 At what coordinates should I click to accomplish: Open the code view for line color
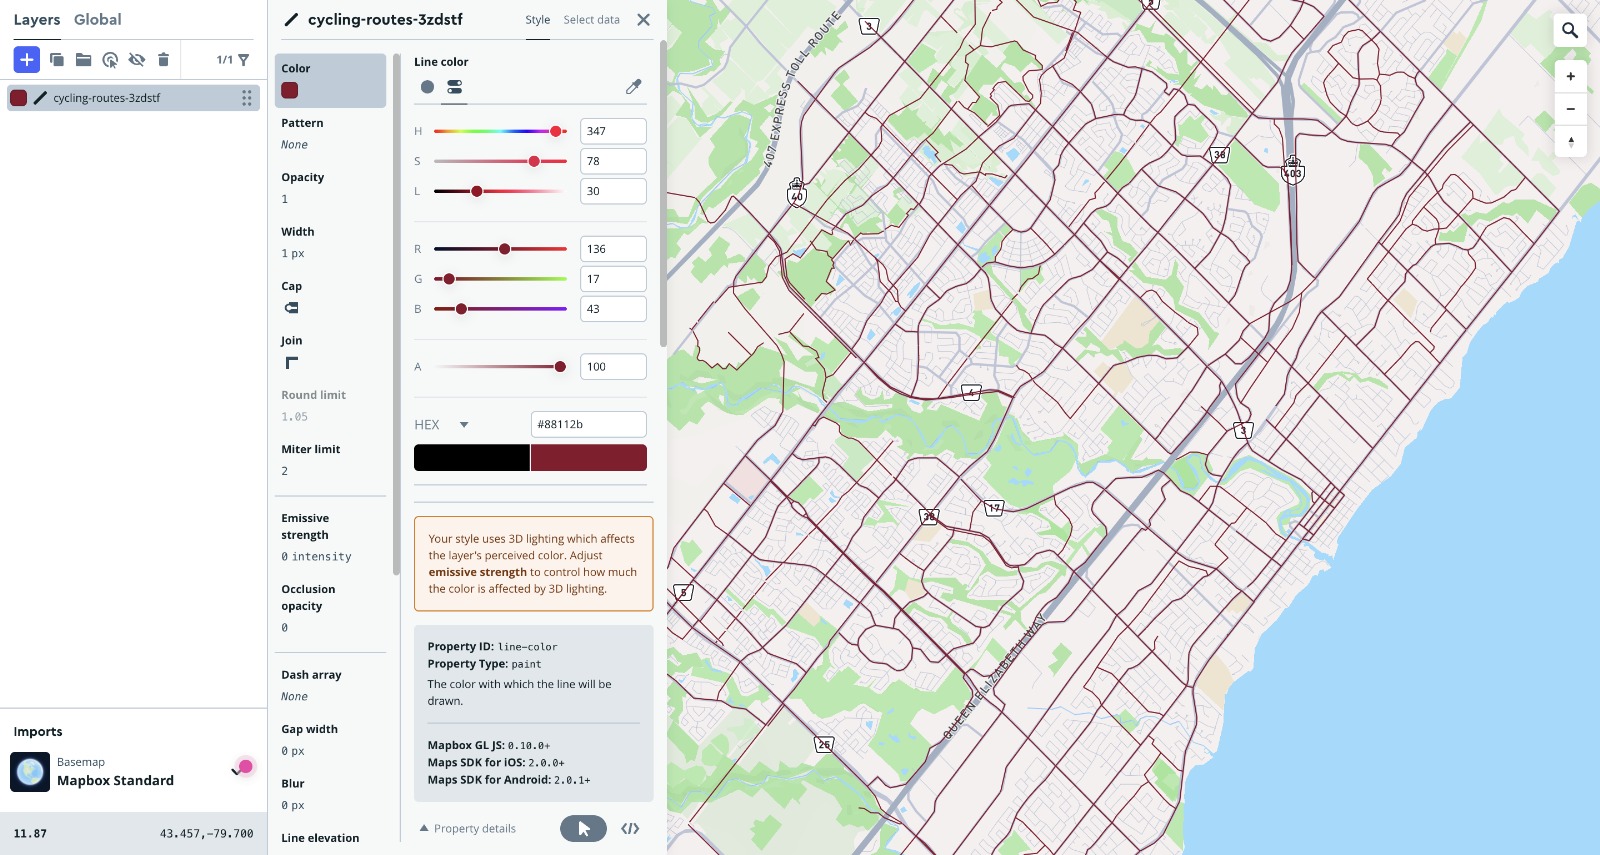(x=630, y=828)
